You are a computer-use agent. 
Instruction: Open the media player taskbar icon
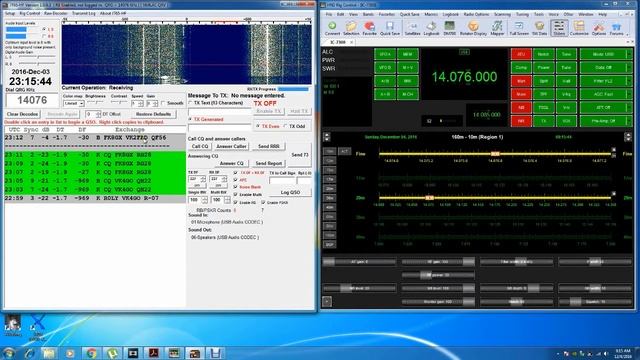70,353
